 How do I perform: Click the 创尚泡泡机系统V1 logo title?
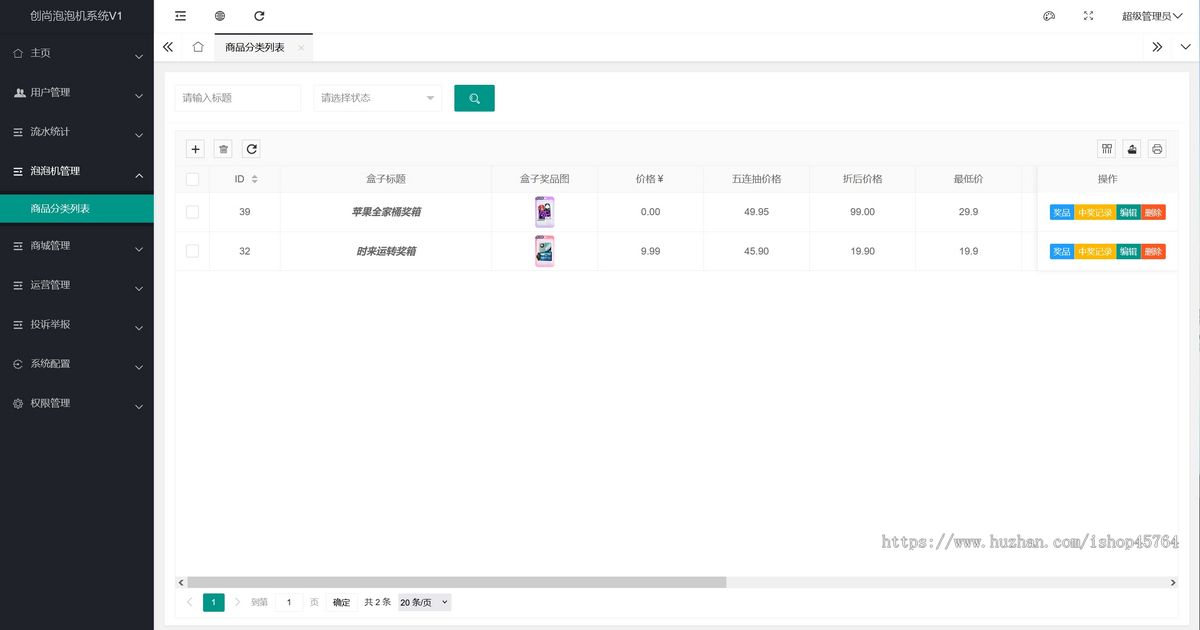(77, 16)
